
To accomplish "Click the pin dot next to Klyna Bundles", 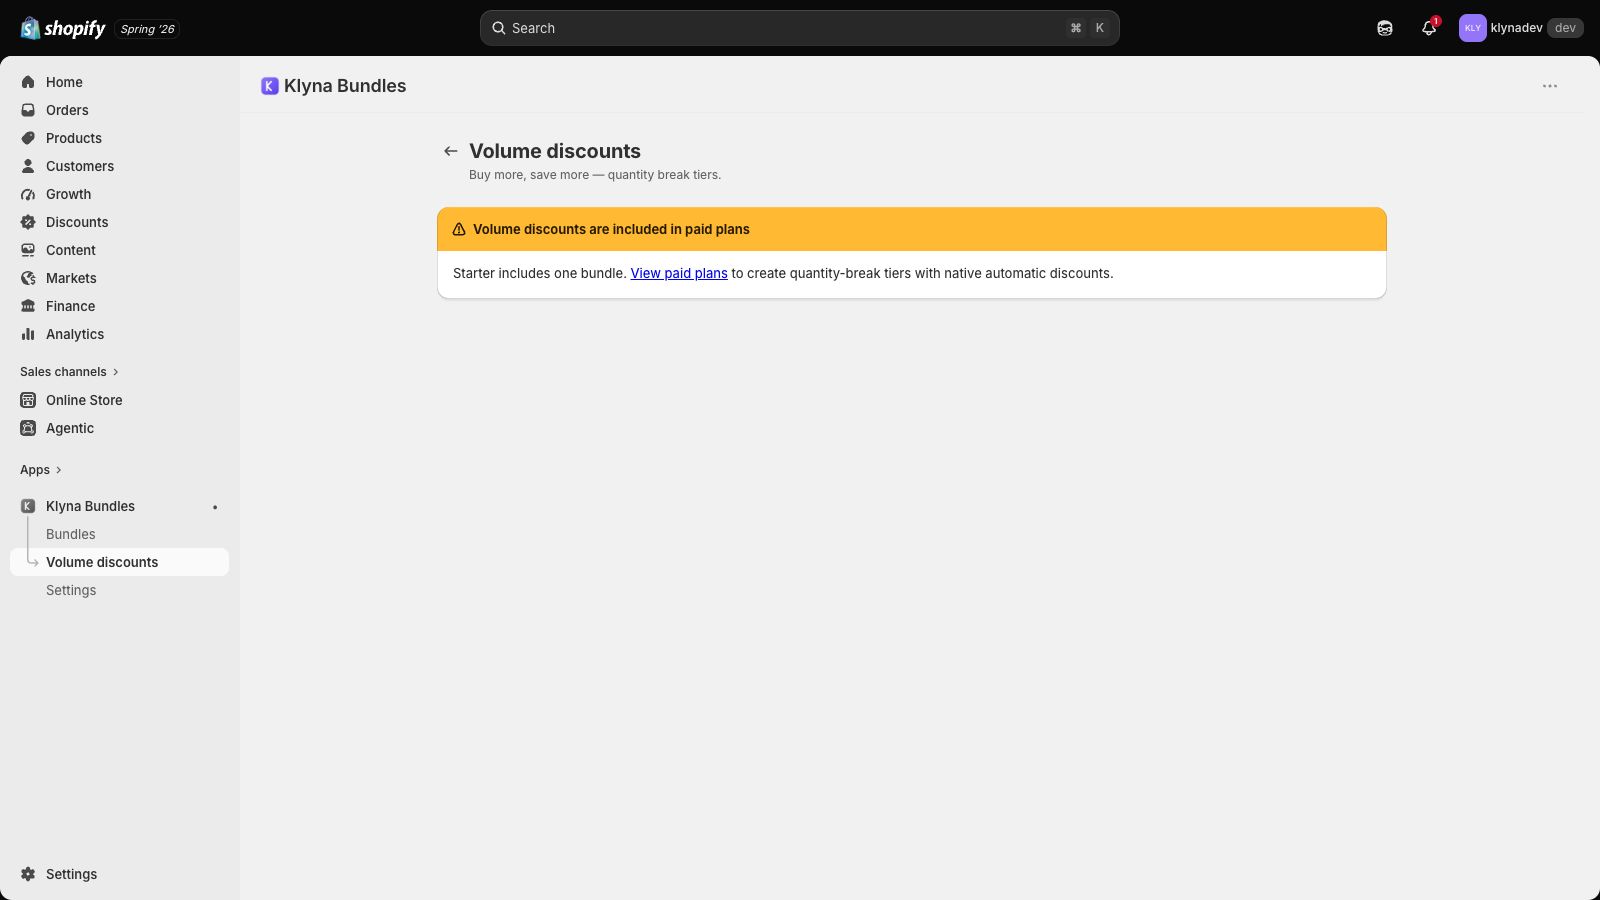I will point(215,507).
